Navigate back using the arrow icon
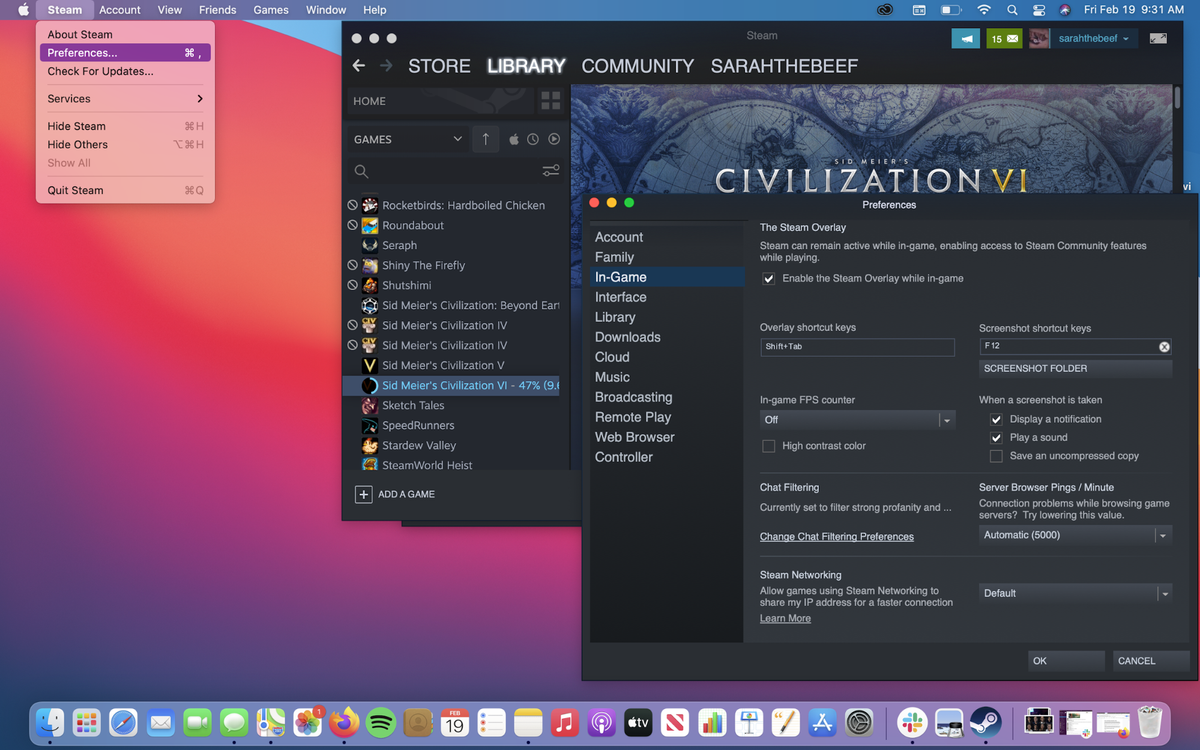 click(x=359, y=66)
